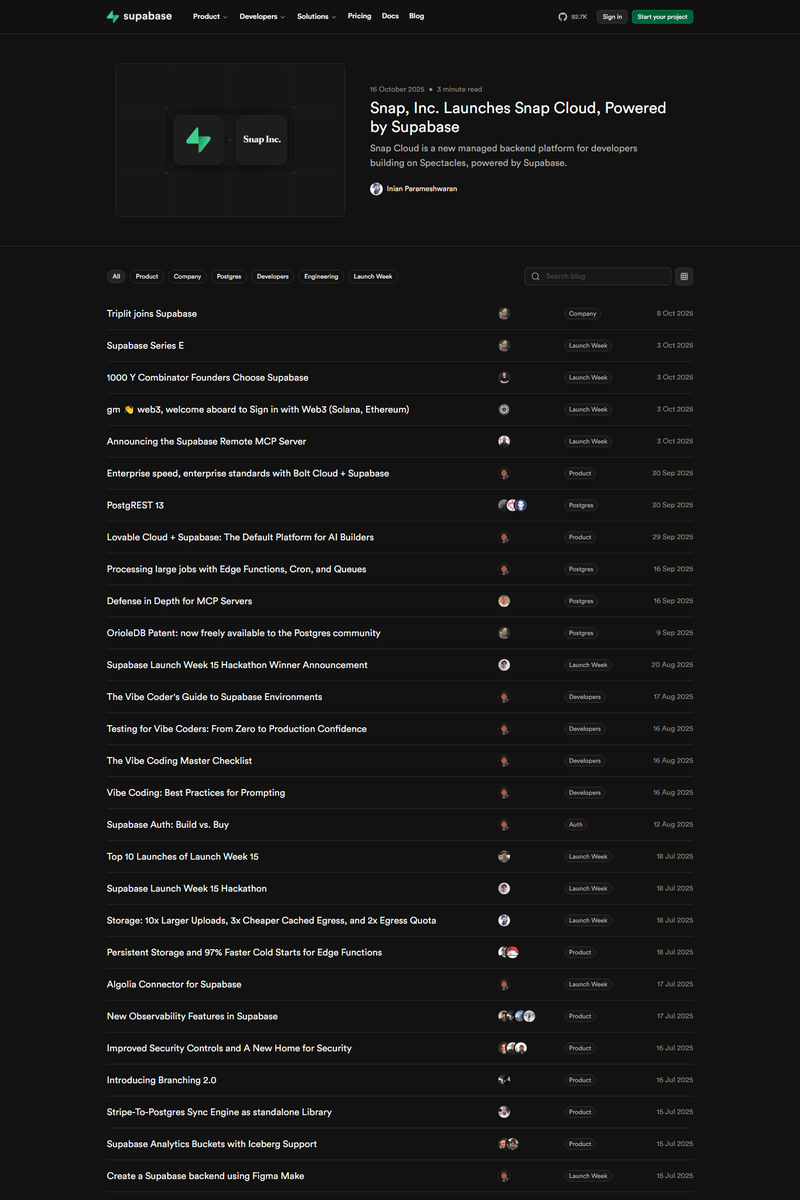
Task: Filter posts by Postgres category
Action: pos(229,276)
